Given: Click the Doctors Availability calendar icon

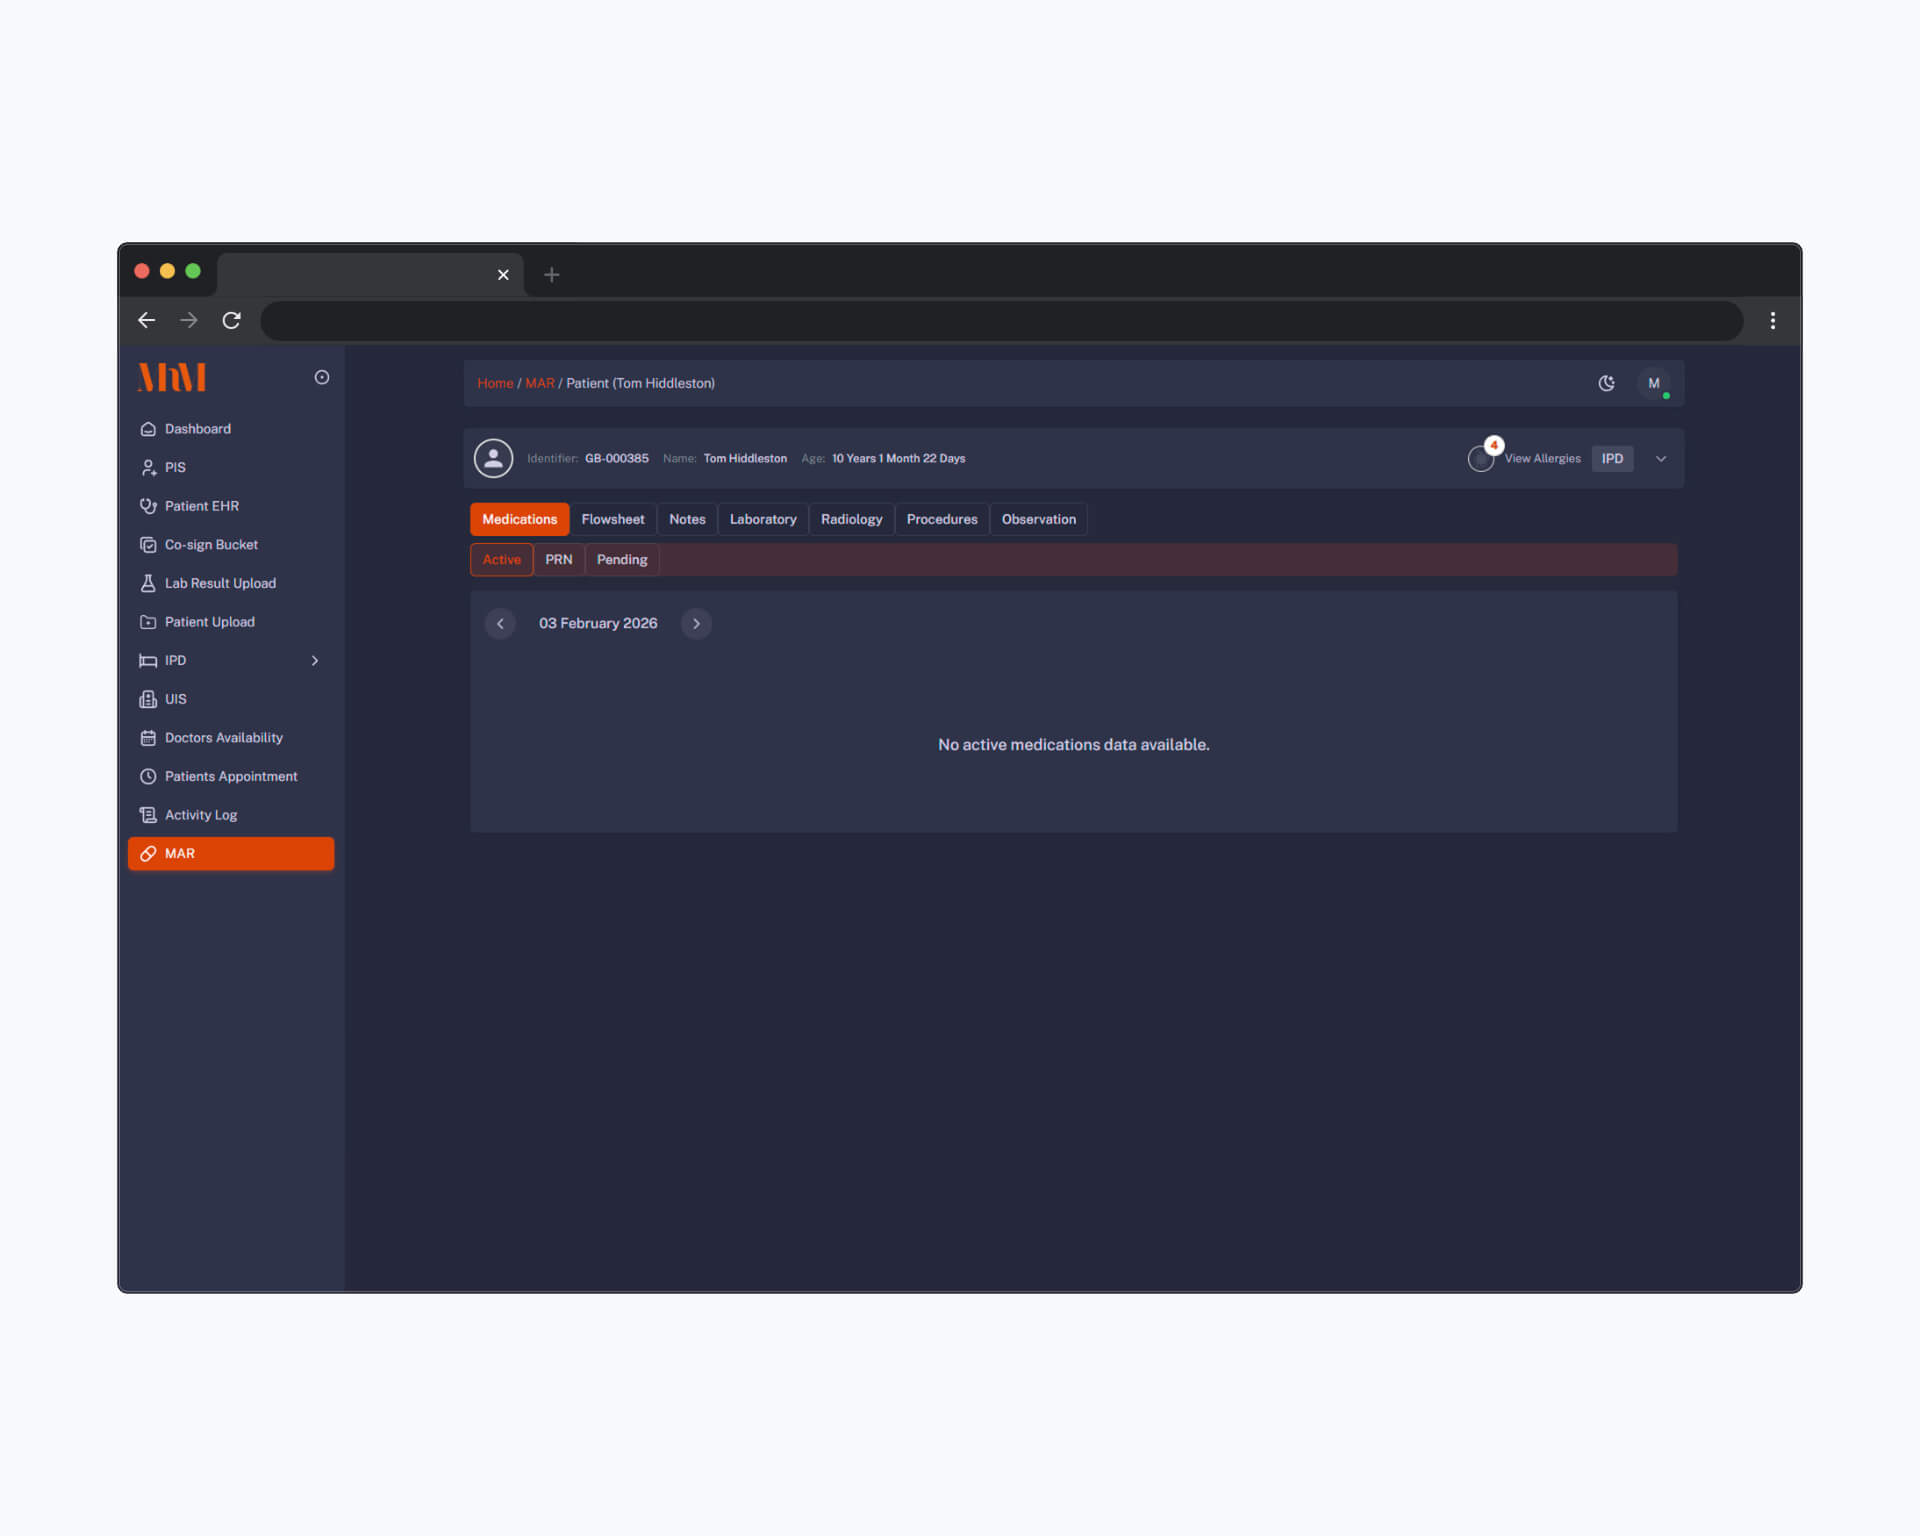Looking at the screenshot, I should pyautogui.click(x=148, y=738).
